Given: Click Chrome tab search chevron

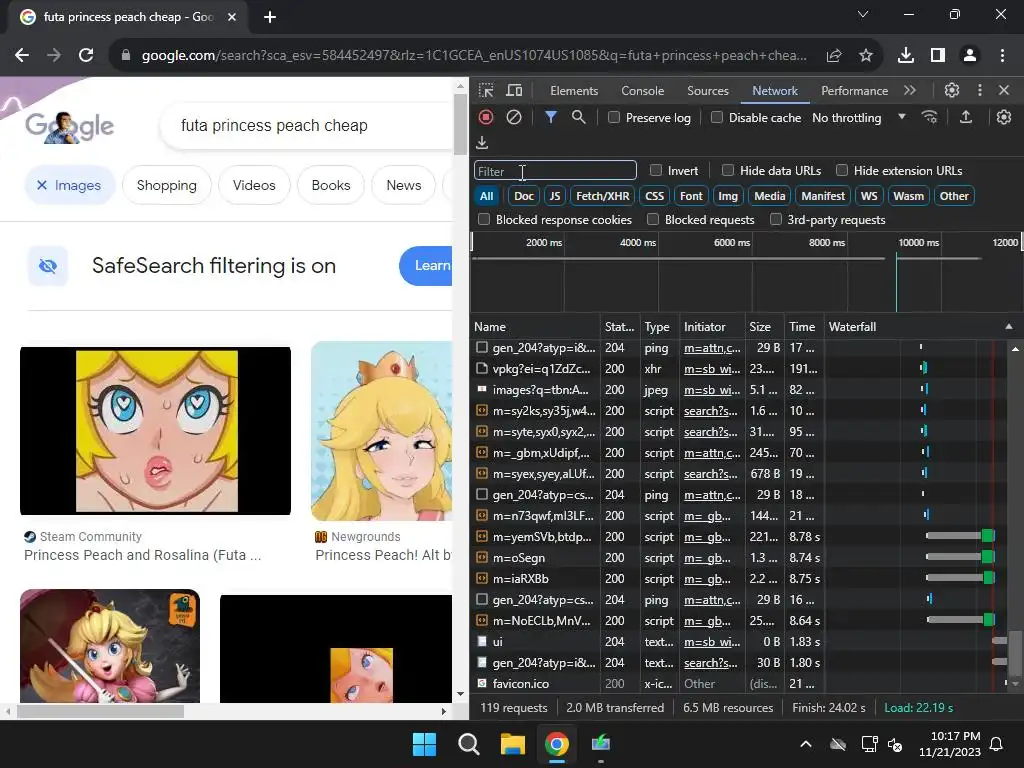Looking at the screenshot, I should pos(863,14).
